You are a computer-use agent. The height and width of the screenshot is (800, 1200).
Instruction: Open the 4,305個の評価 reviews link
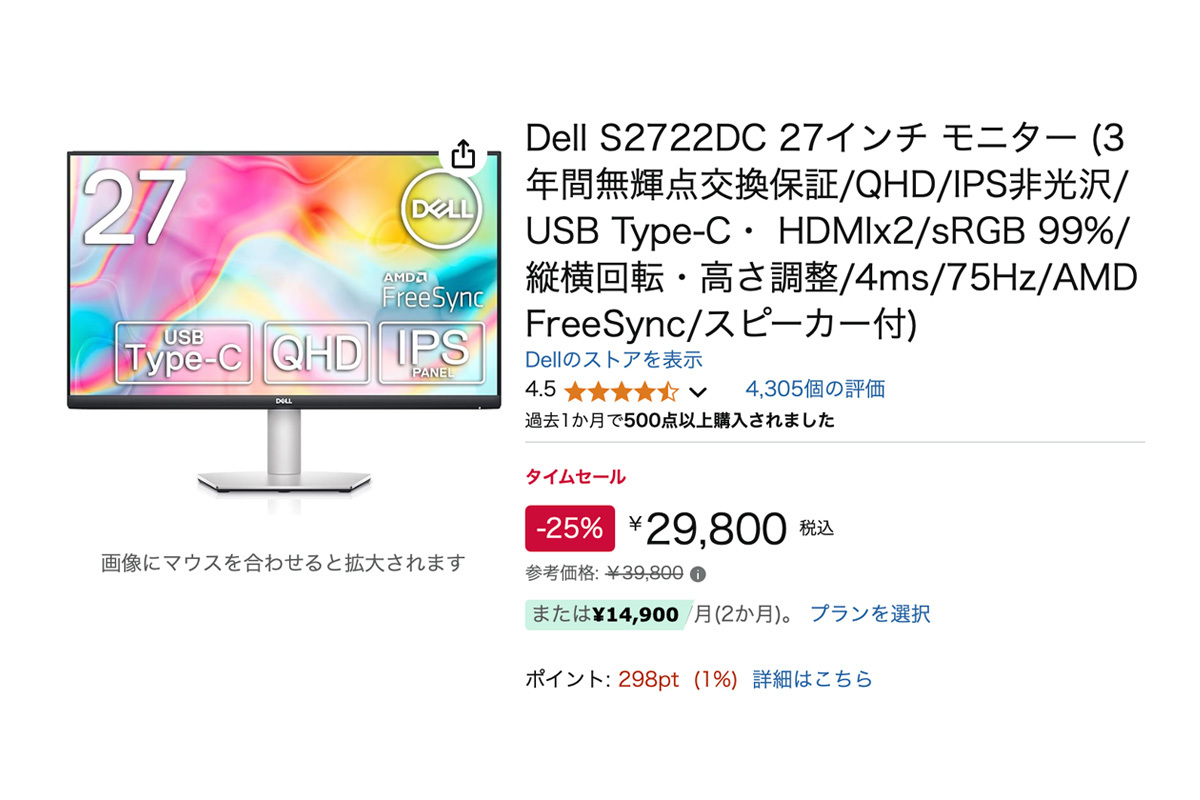[x=814, y=389]
